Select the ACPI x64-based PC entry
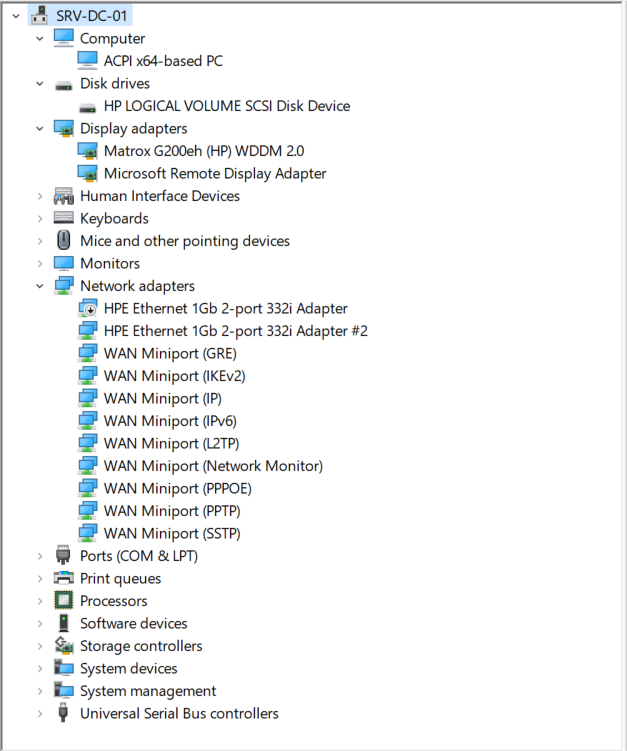Screen dimensions: 627x751 pyautogui.click(x=163, y=61)
